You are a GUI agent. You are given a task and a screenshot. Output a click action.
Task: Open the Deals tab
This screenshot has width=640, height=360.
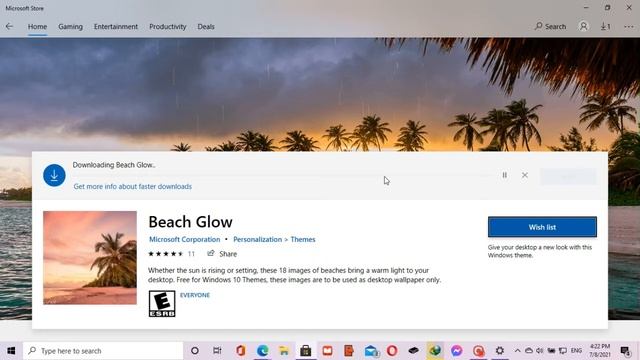(206, 27)
